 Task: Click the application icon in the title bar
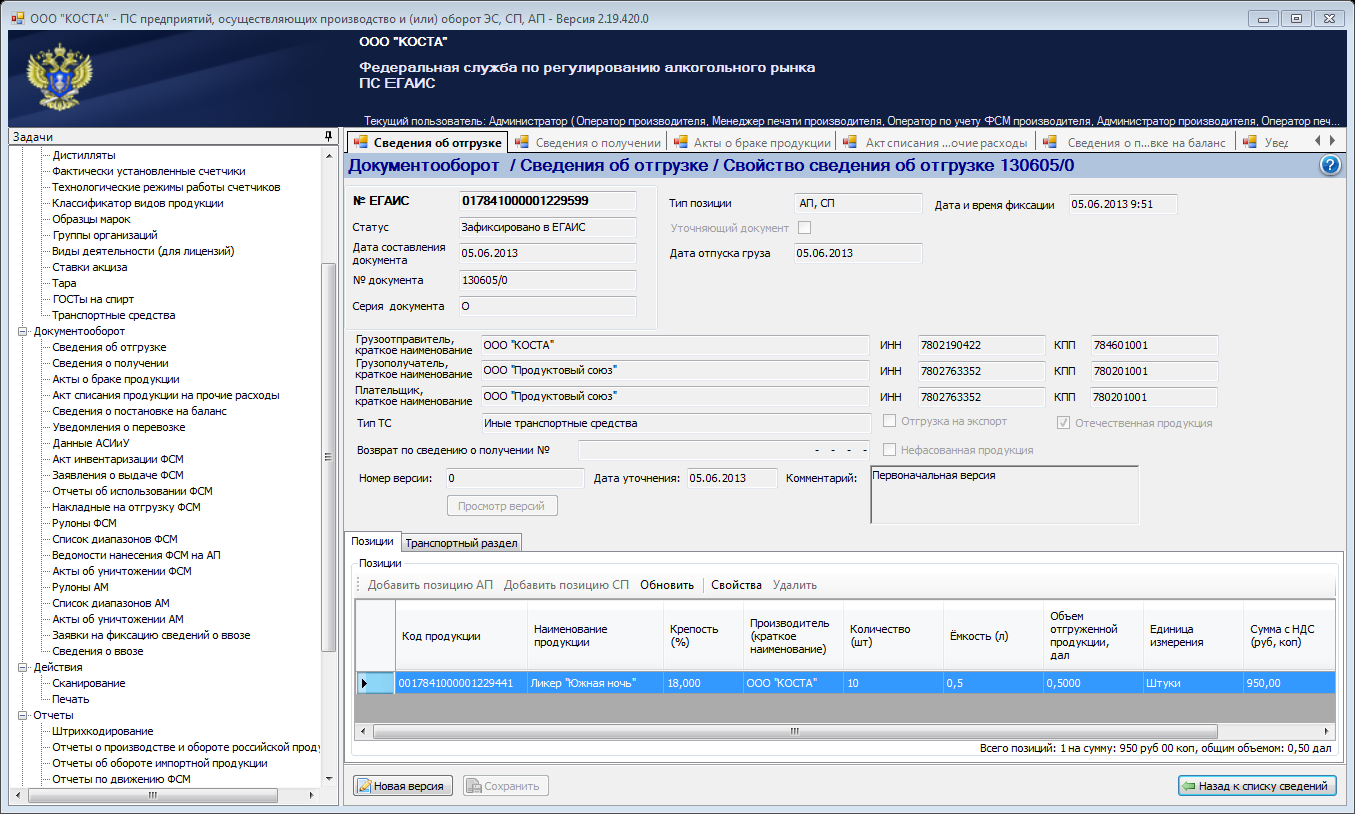coord(17,17)
